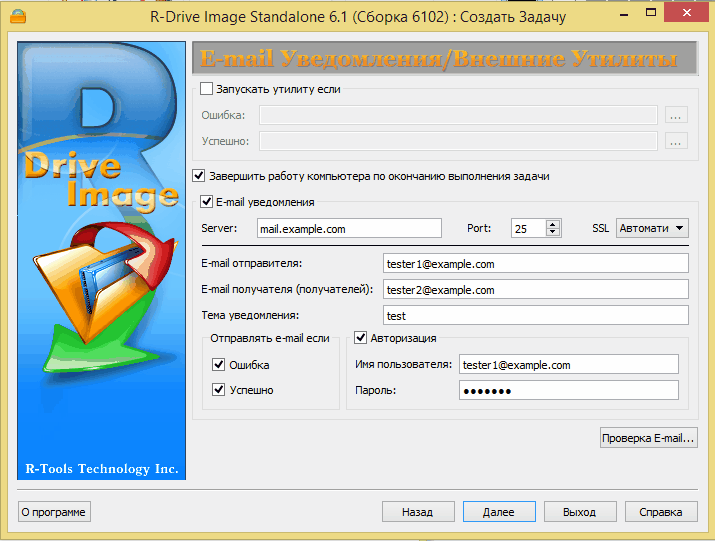Decrease port value with the down arrow
Image resolution: width=715 pixels, height=541 pixels.
(x=553, y=232)
